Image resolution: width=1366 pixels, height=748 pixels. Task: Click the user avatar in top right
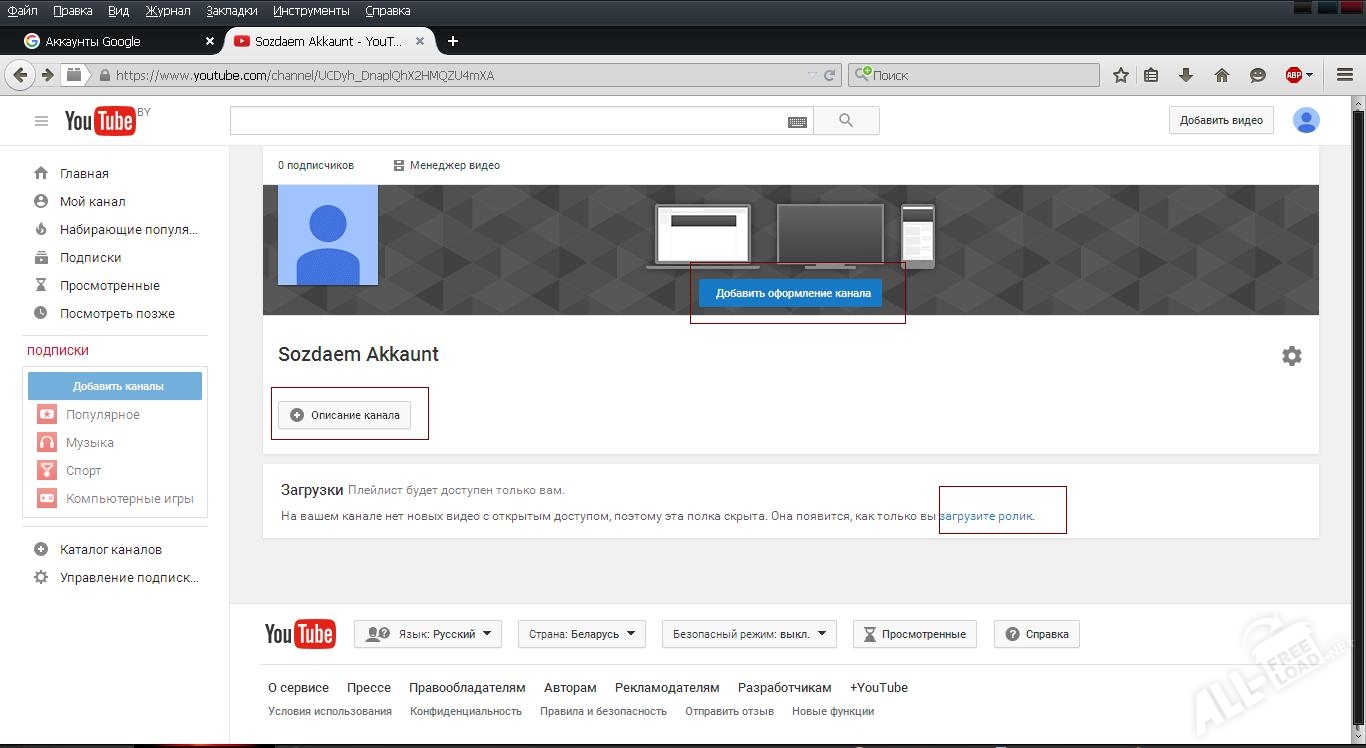click(1306, 120)
